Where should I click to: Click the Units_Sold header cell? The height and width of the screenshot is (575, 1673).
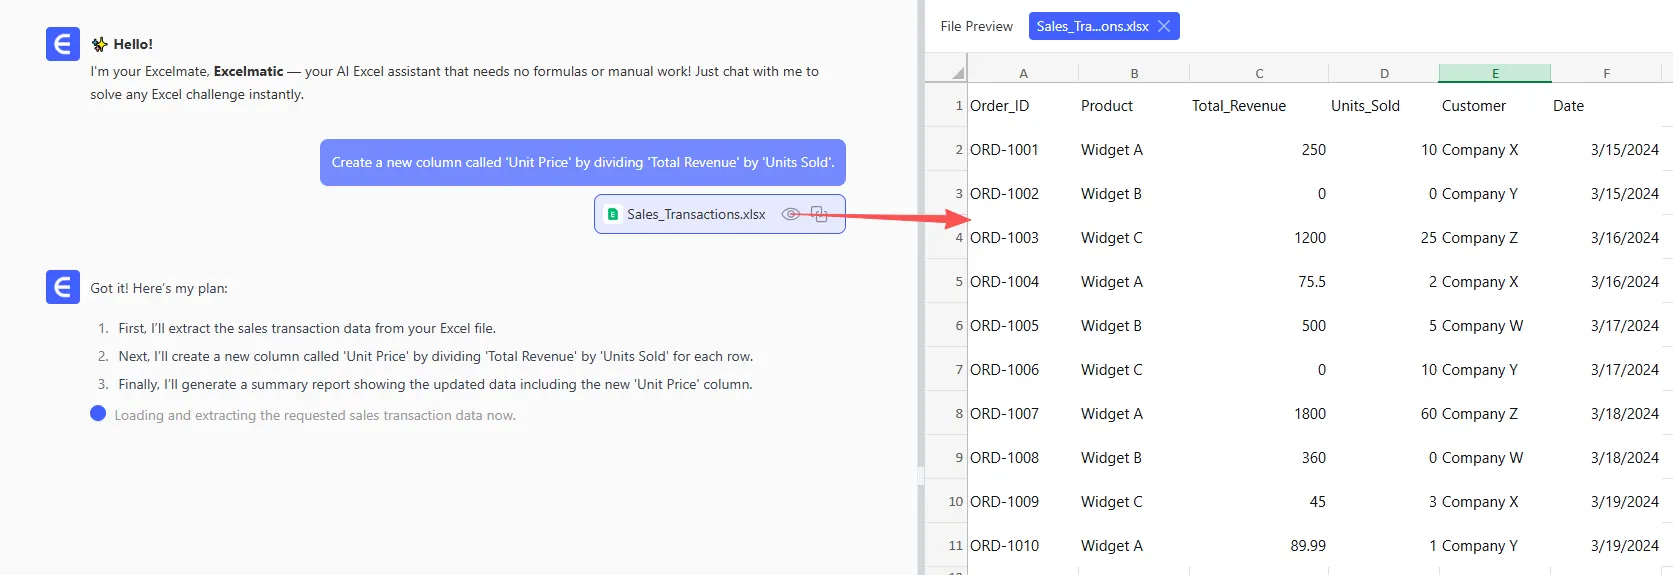[x=1365, y=106]
